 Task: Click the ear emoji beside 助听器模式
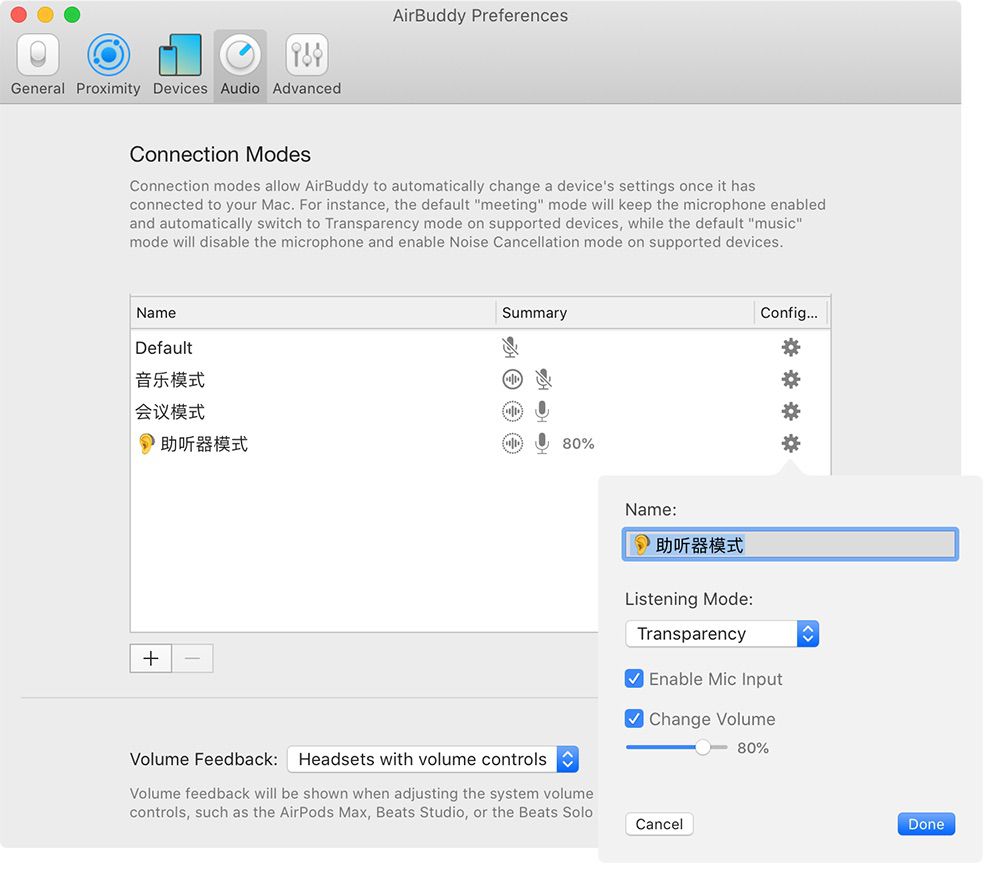point(146,444)
